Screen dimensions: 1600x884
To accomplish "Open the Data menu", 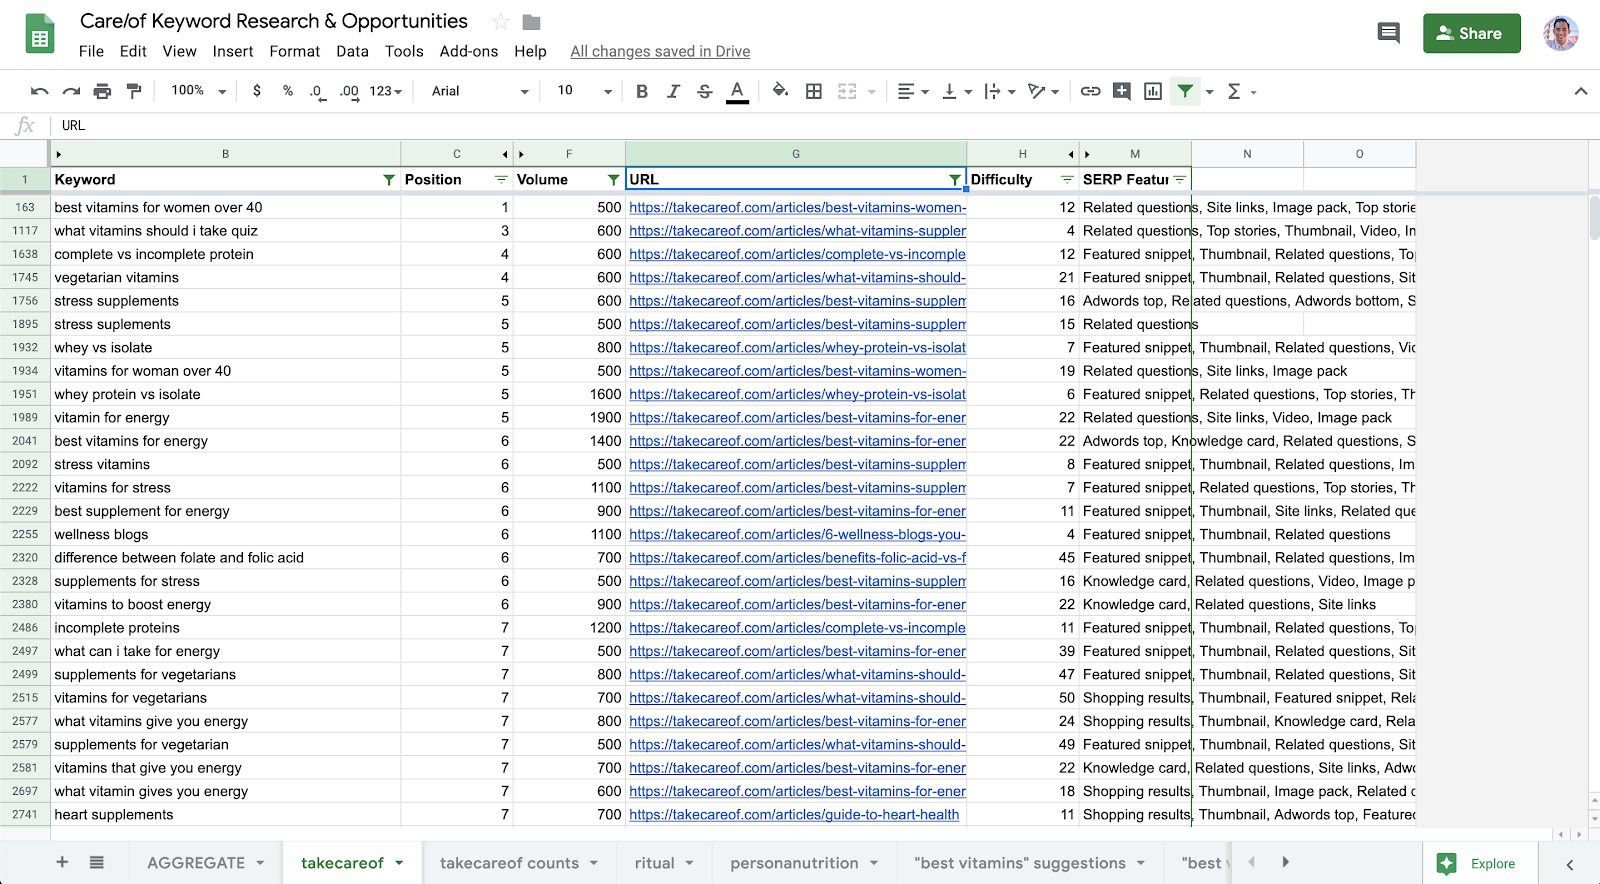I will [352, 51].
